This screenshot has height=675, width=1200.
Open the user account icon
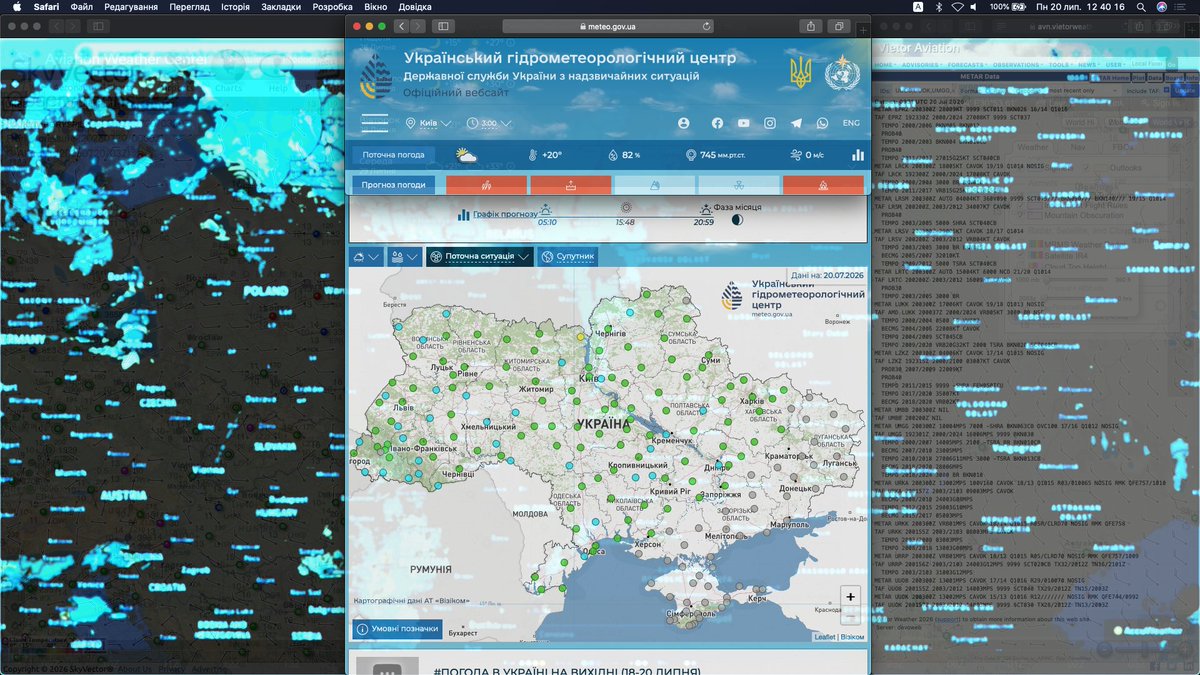[x=684, y=123]
